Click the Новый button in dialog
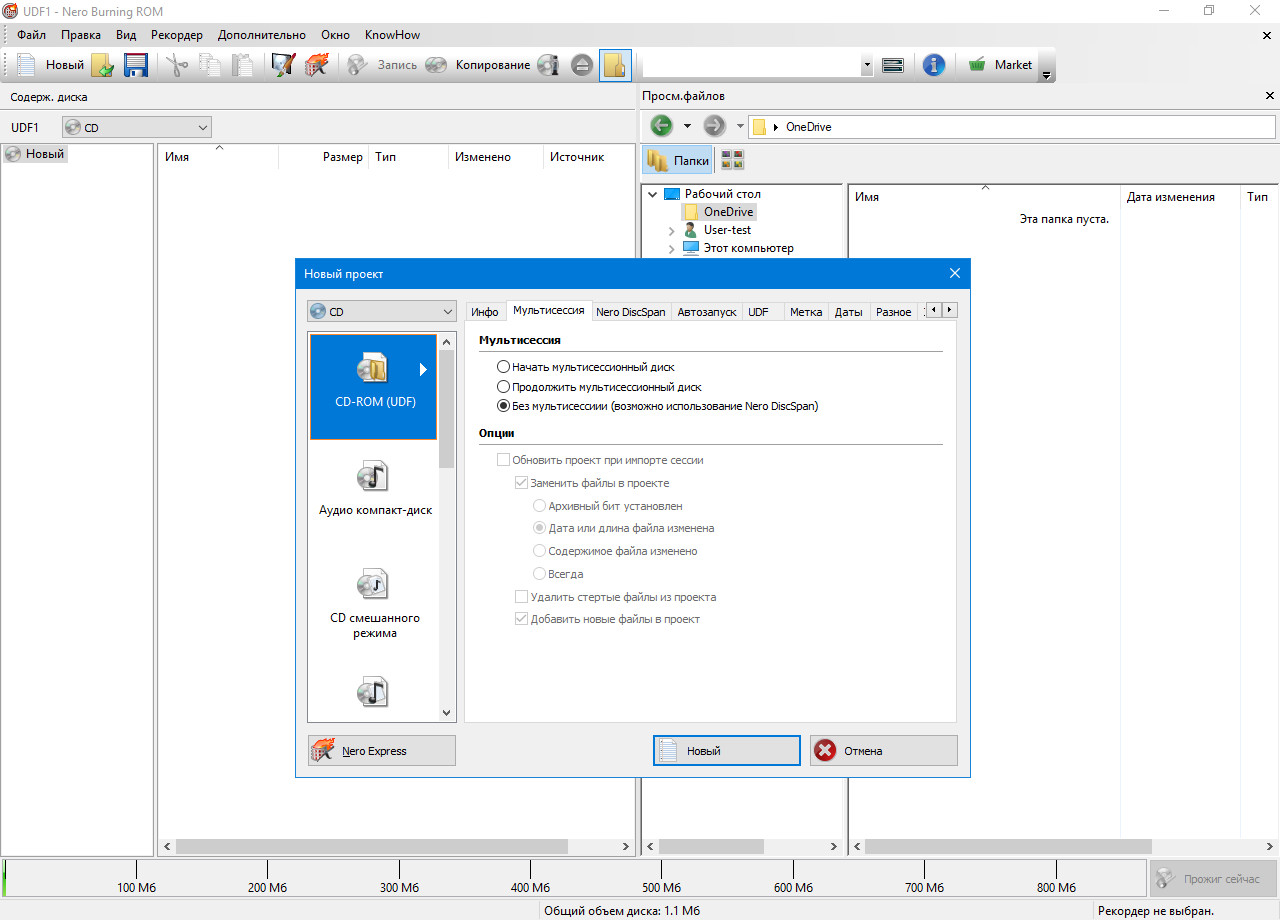 tap(727, 751)
